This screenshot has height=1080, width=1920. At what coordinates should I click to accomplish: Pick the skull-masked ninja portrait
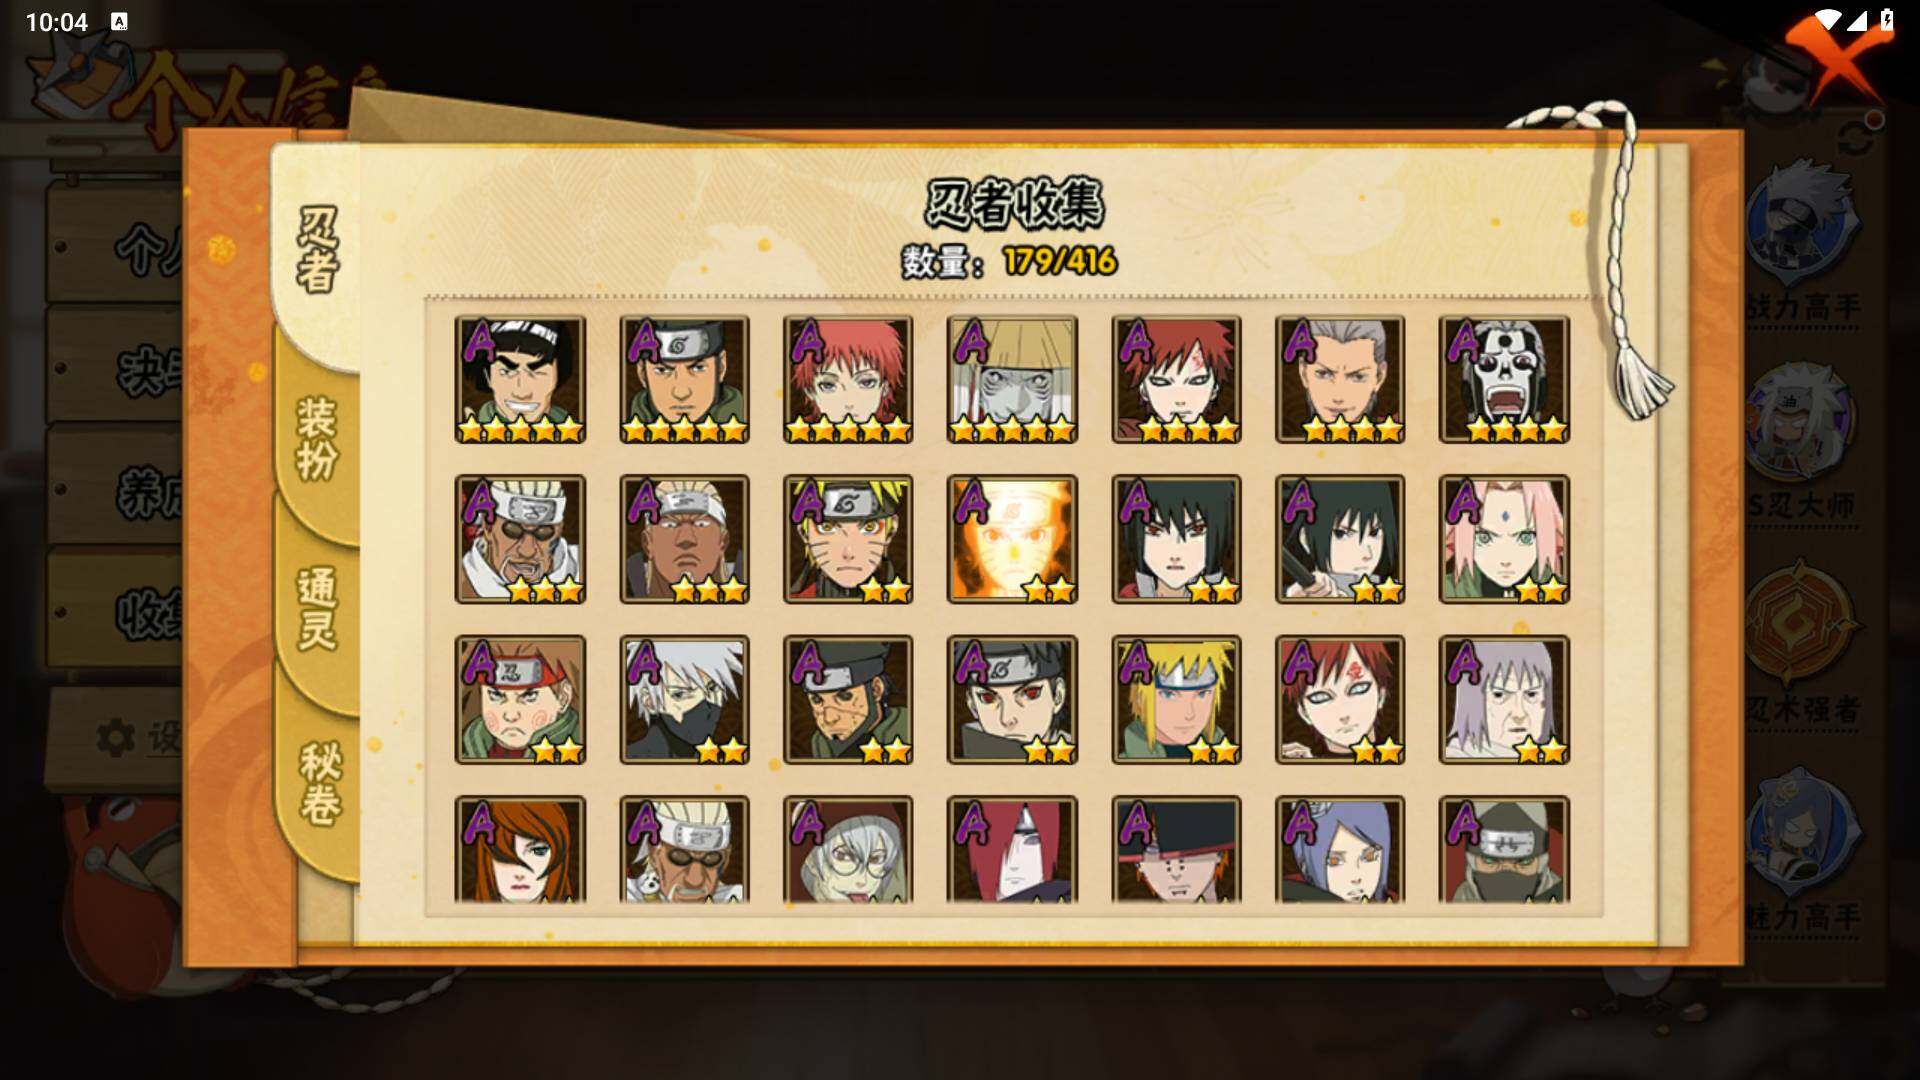(1504, 380)
